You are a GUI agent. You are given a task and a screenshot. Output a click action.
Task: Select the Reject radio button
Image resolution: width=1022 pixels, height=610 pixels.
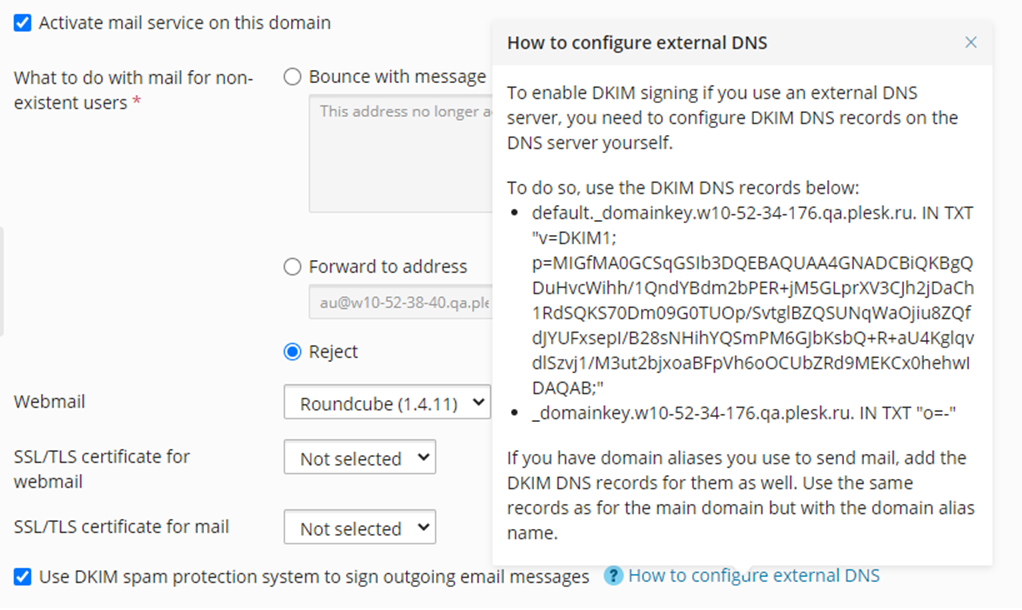[293, 352]
